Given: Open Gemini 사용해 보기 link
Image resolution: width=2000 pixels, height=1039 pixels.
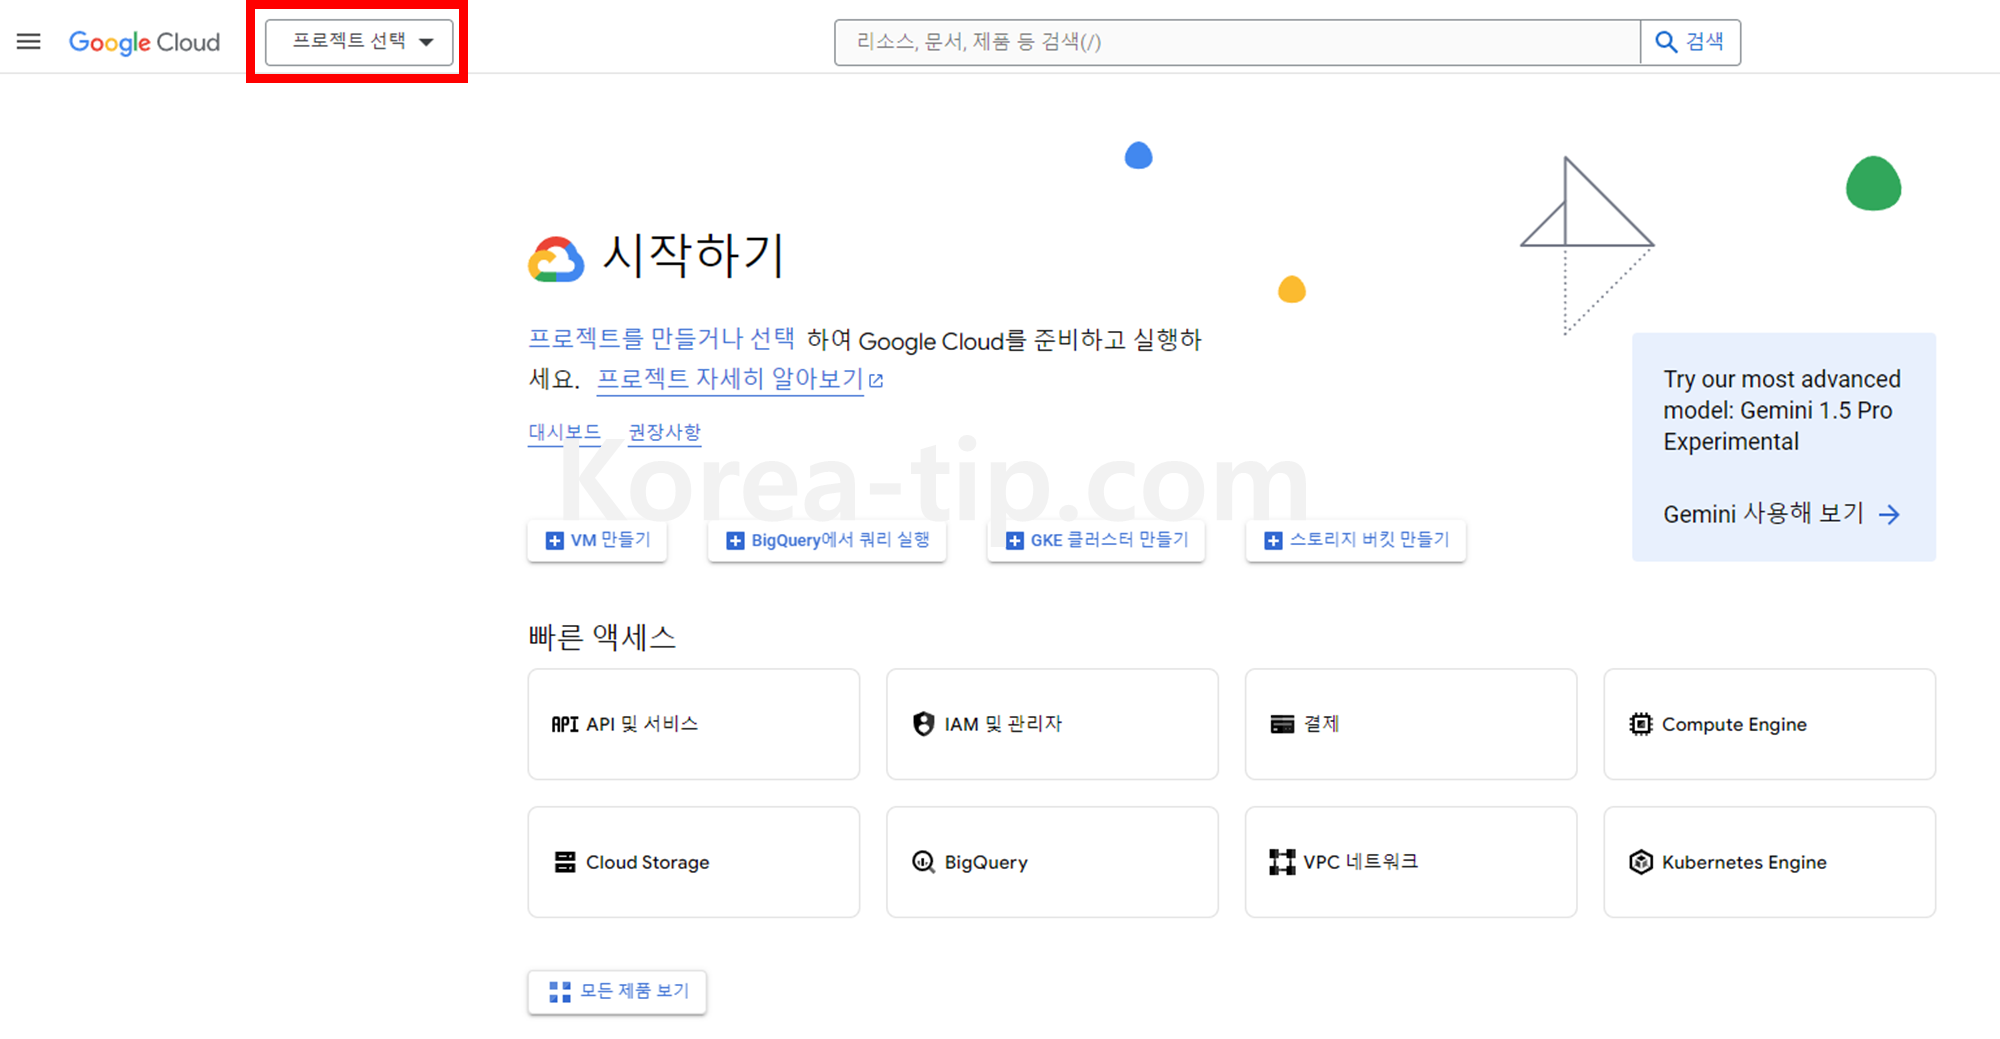Looking at the screenshot, I should (1781, 514).
